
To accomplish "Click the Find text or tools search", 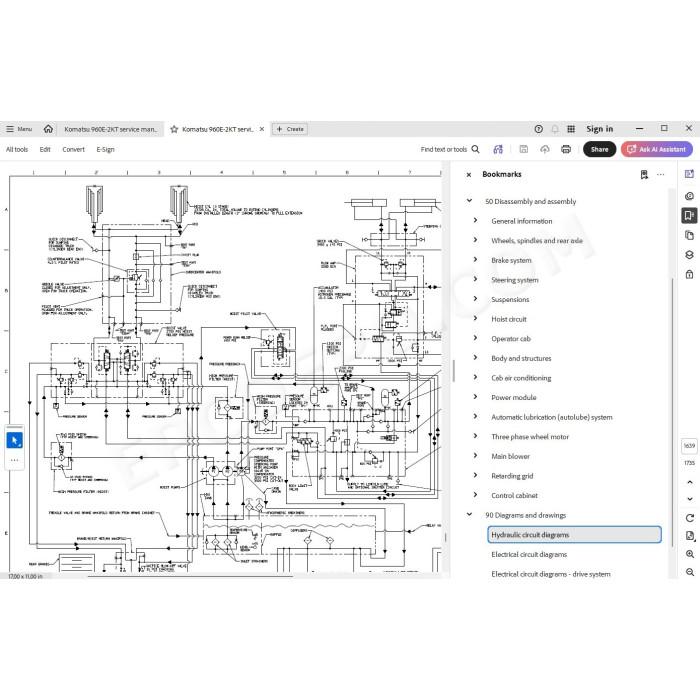I will (450, 150).
